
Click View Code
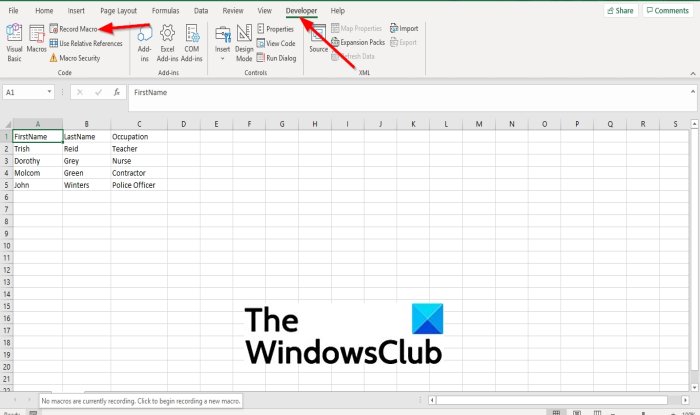pos(276,43)
